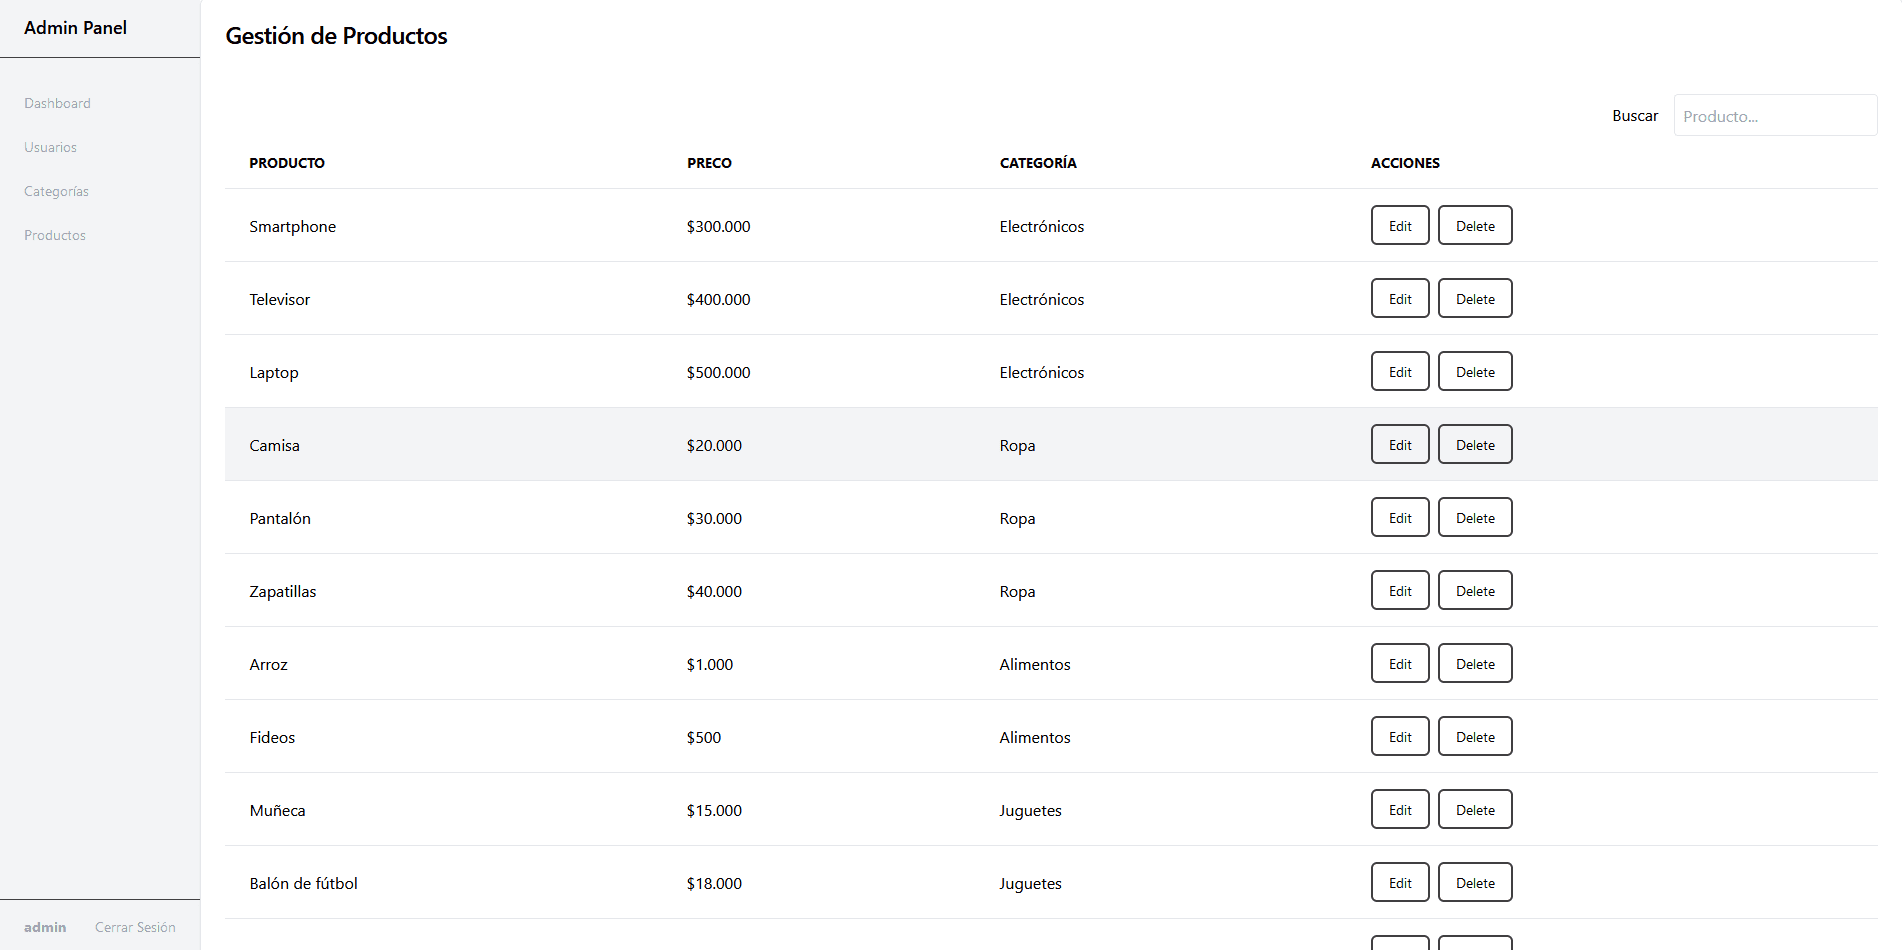
Task: Select the Zapatillas product name
Action: 283,592
